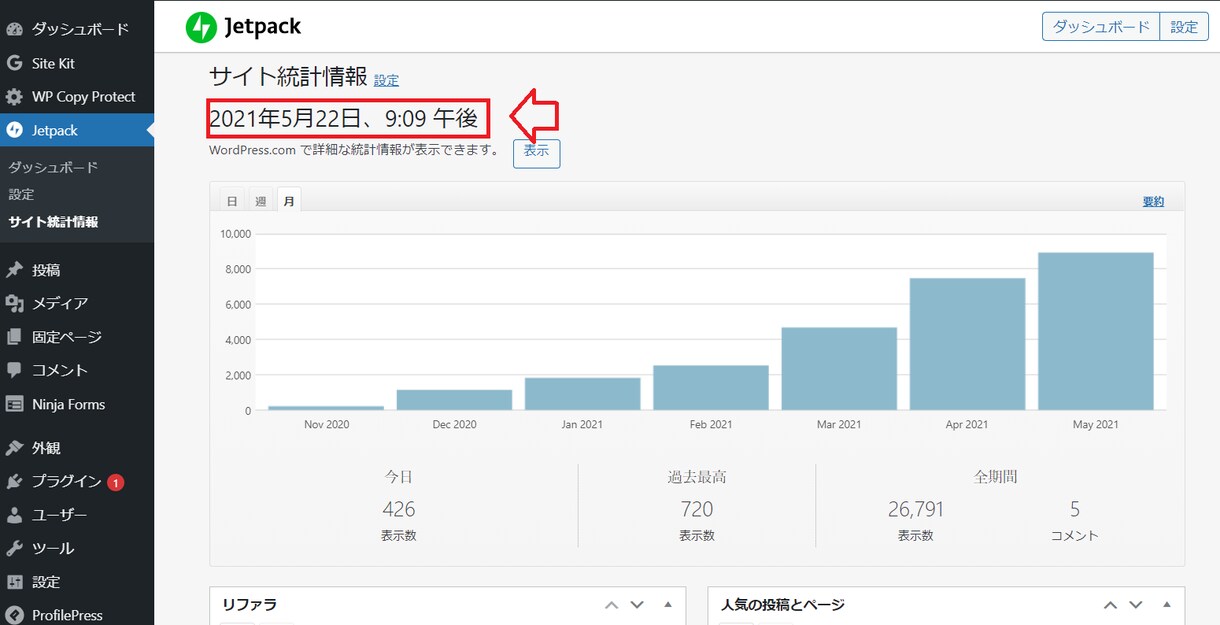Move リファラ panel up with arrow
Screen dimensions: 1220x625
[x=610, y=605]
